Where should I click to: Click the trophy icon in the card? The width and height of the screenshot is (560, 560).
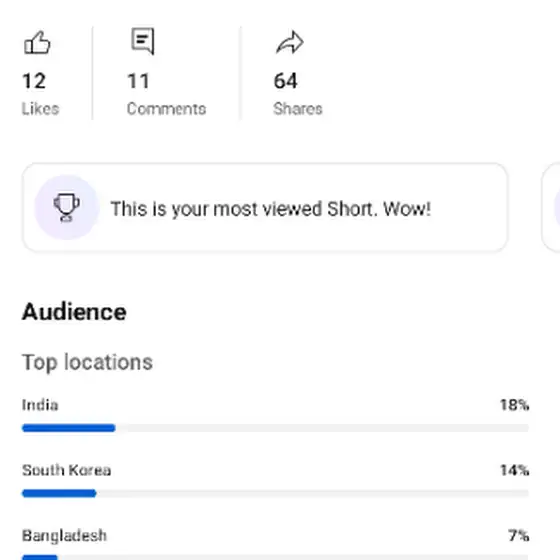pyautogui.click(x=66, y=208)
